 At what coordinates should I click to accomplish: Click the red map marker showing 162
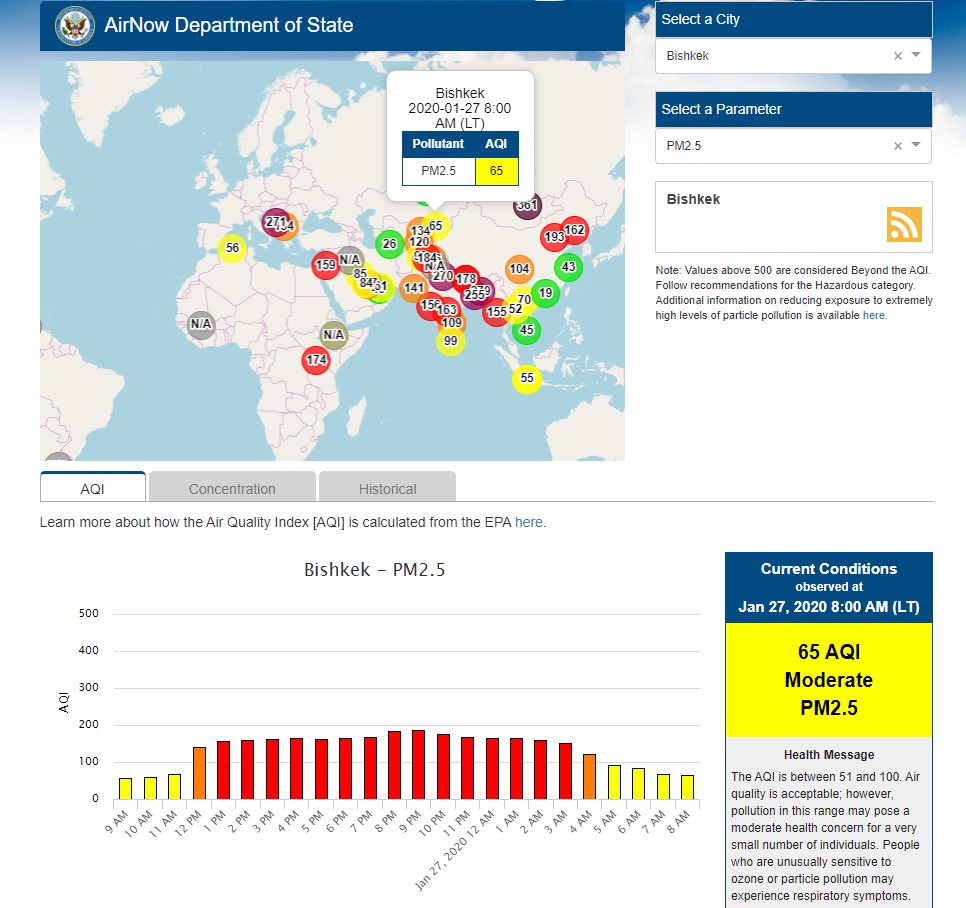574,231
